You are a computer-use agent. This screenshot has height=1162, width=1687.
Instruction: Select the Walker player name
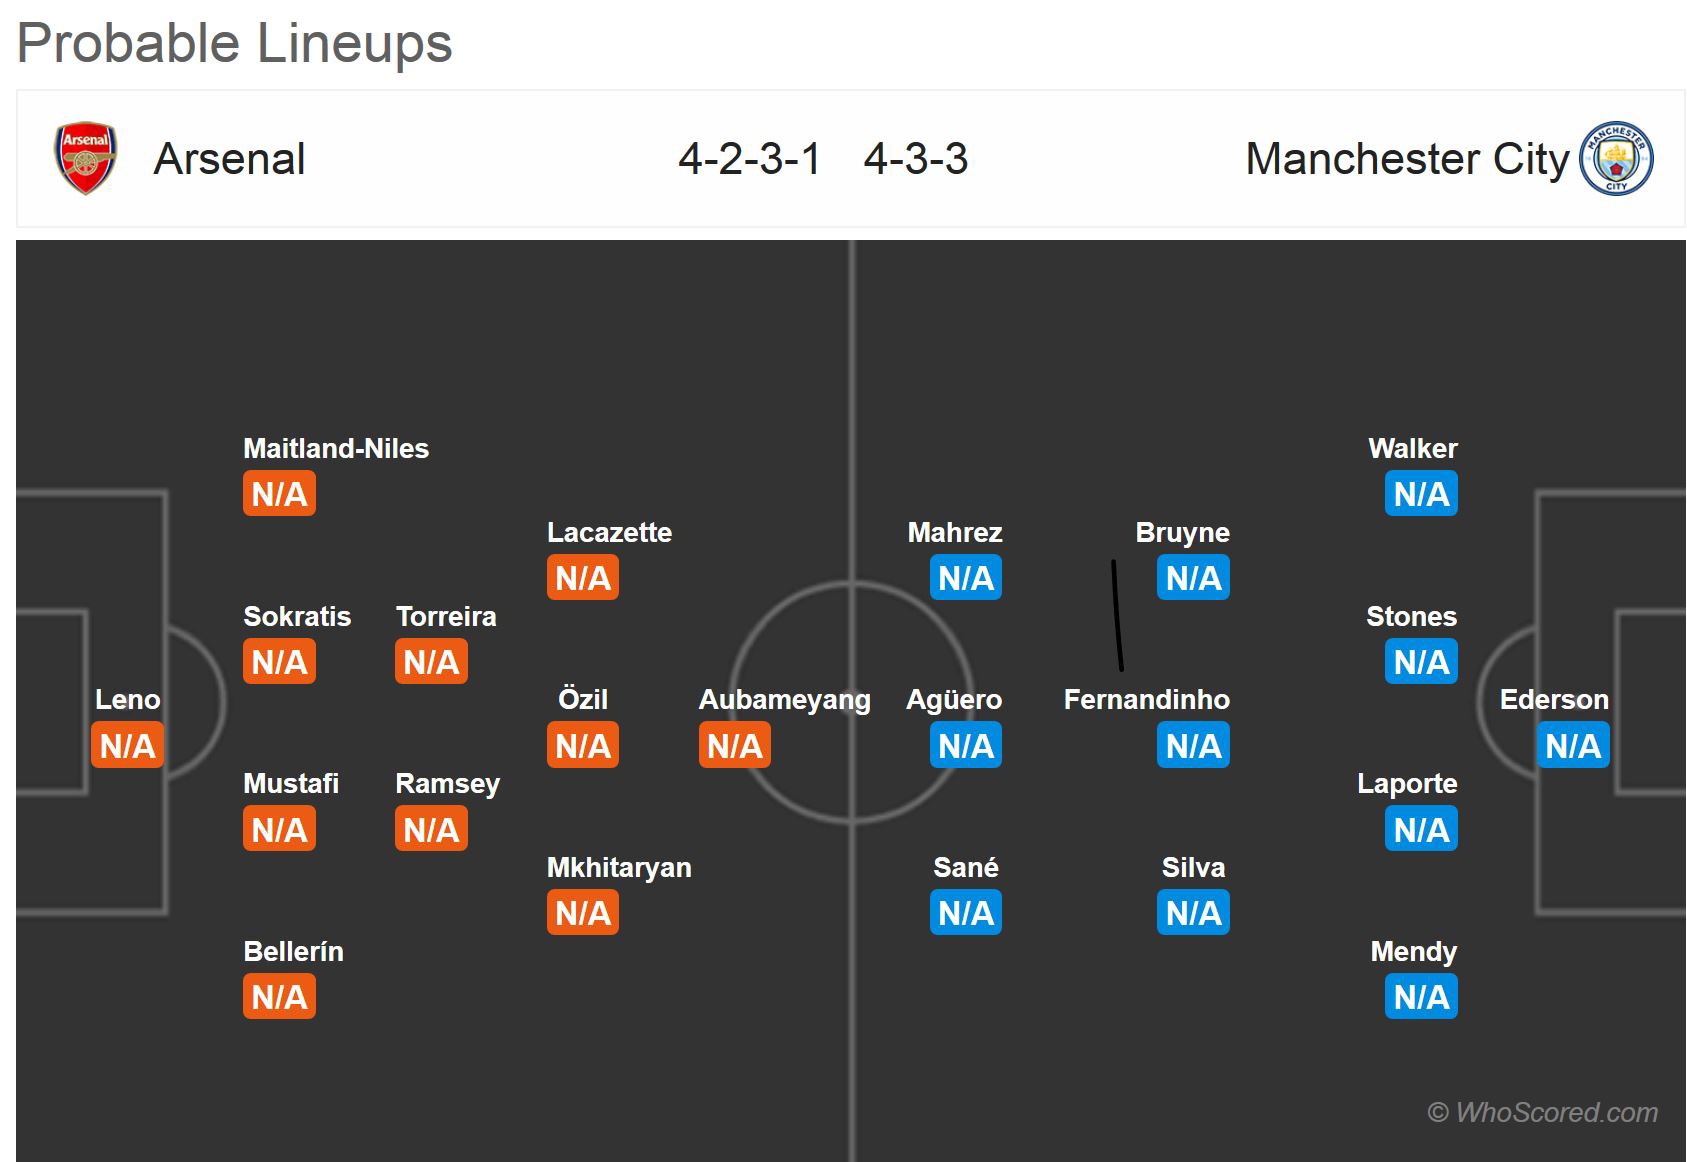click(1412, 449)
